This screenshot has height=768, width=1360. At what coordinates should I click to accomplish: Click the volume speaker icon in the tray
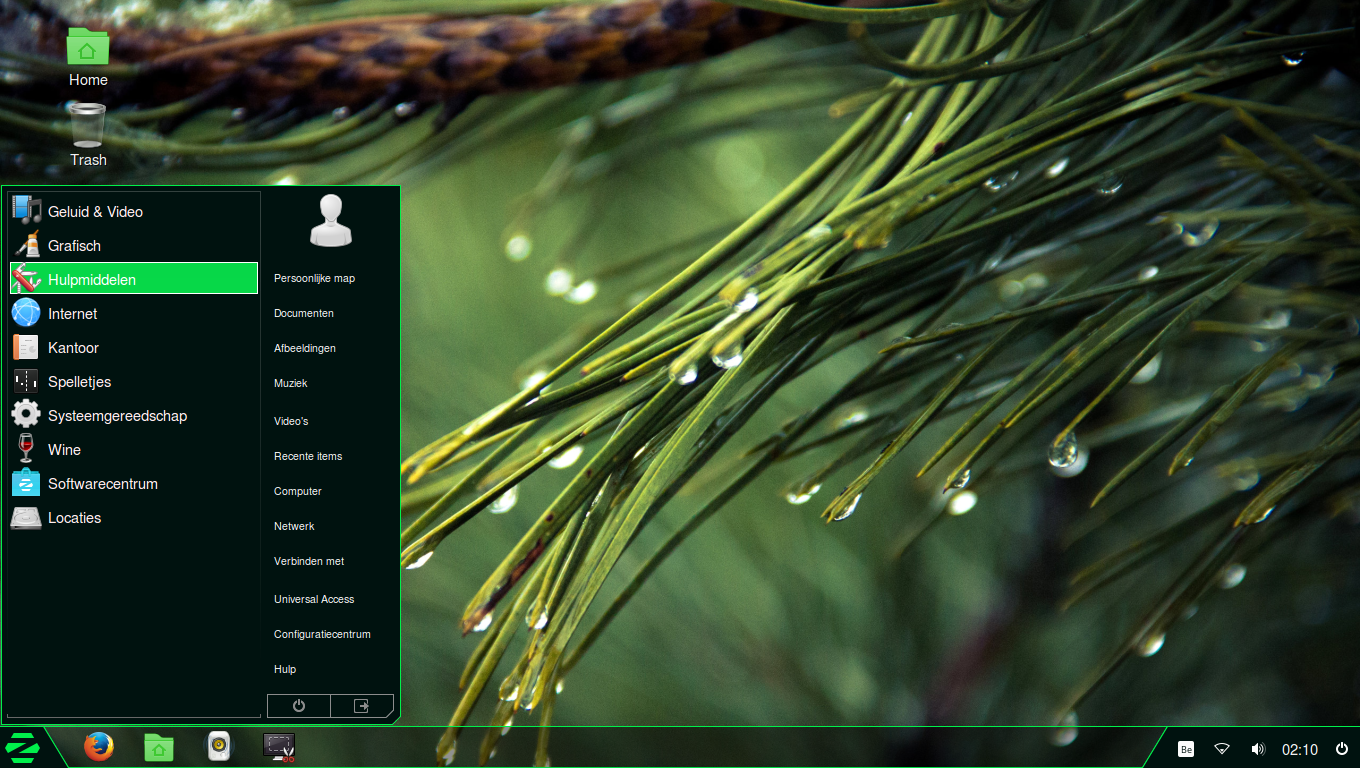coord(1258,748)
